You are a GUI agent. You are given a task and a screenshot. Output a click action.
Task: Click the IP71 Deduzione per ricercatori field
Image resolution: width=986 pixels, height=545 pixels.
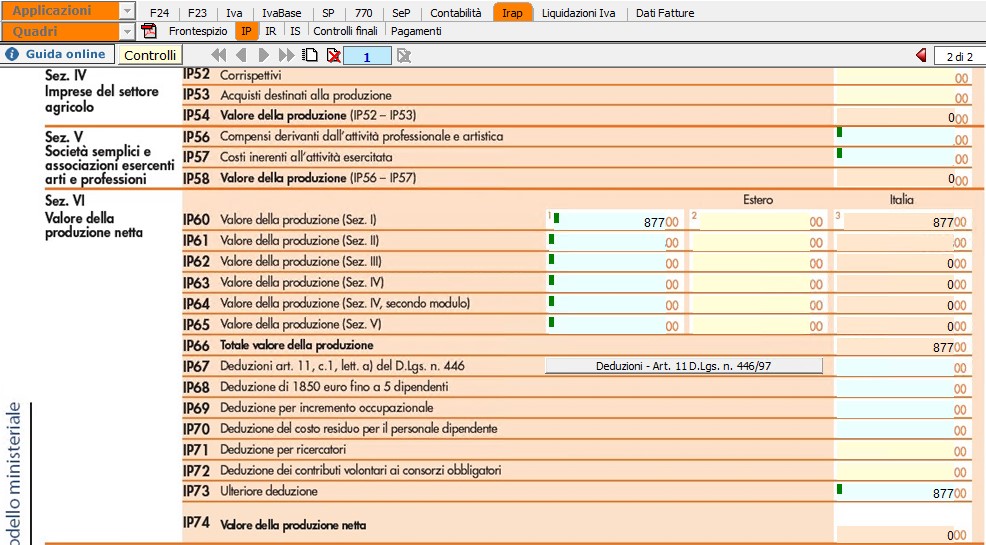pyautogui.click(x=902, y=450)
